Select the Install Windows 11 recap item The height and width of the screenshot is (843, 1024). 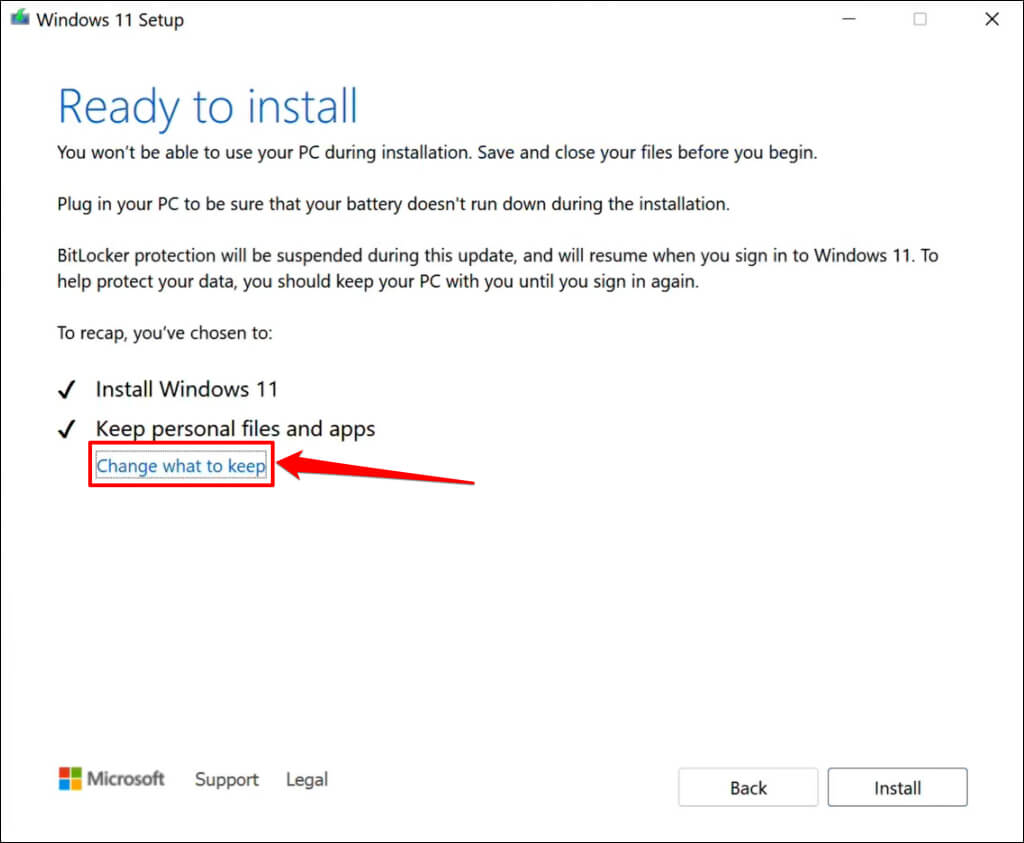(x=187, y=389)
